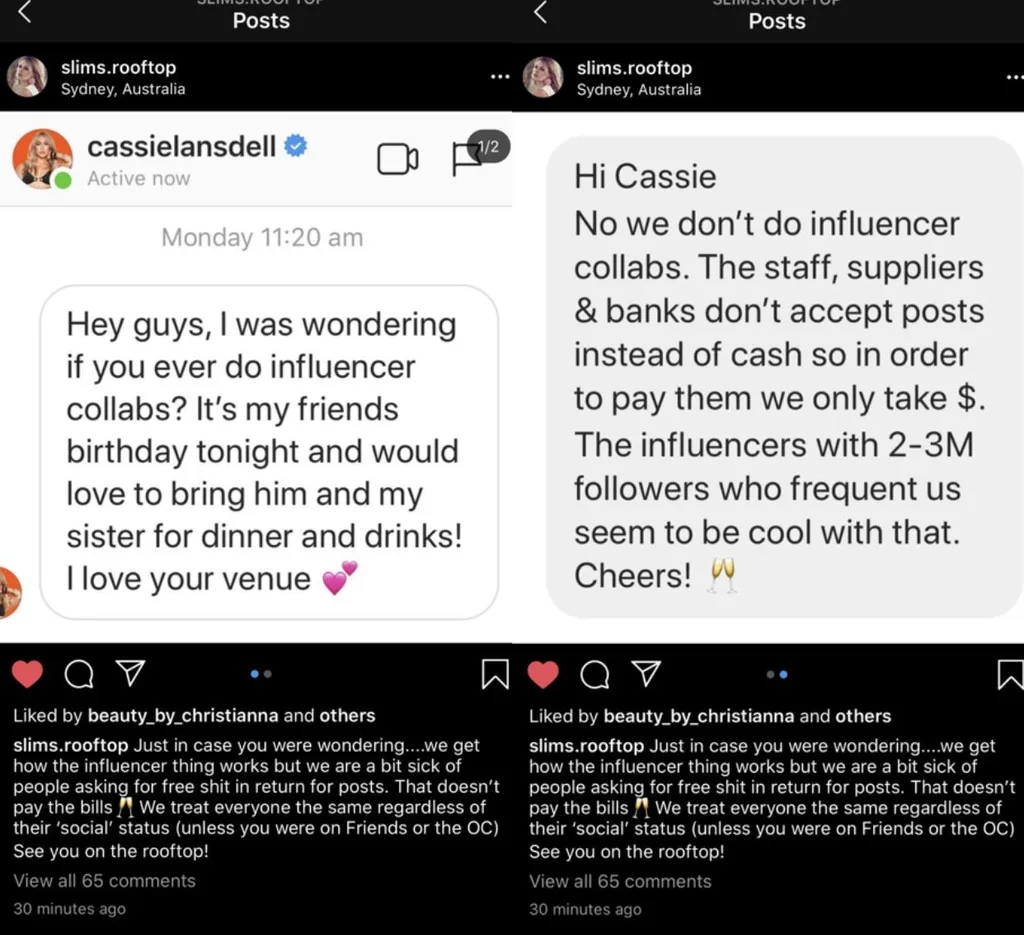Screen dimensions: 1024x935
Task: Start video call with cassielansdell
Action: [x=397, y=159]
